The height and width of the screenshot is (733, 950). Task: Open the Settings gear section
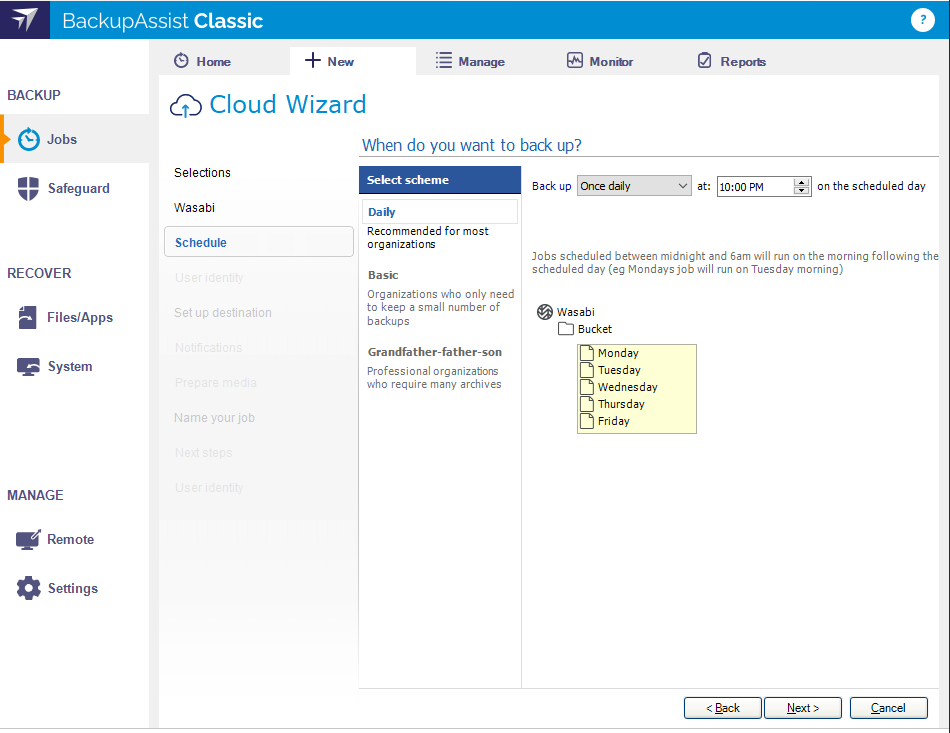click(71, 589)
